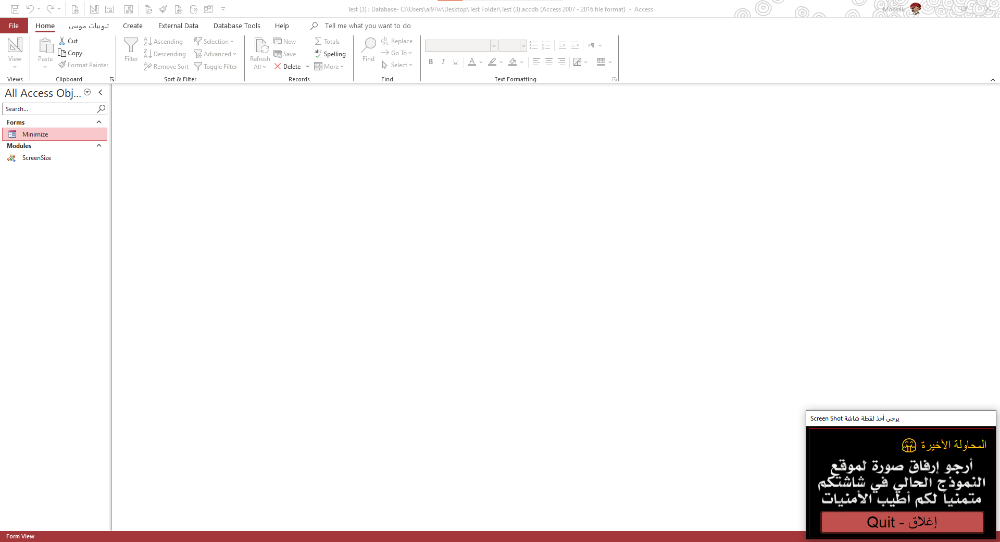
Task: Click the Cut scissors command
Action: 68,41
